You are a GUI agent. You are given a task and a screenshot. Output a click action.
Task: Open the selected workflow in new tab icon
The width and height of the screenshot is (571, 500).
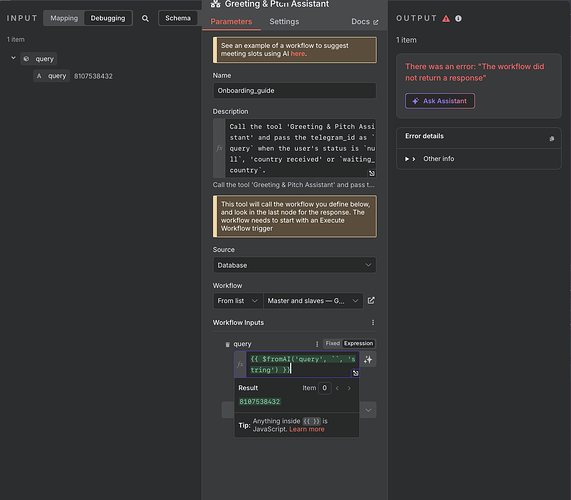(371, 300)
